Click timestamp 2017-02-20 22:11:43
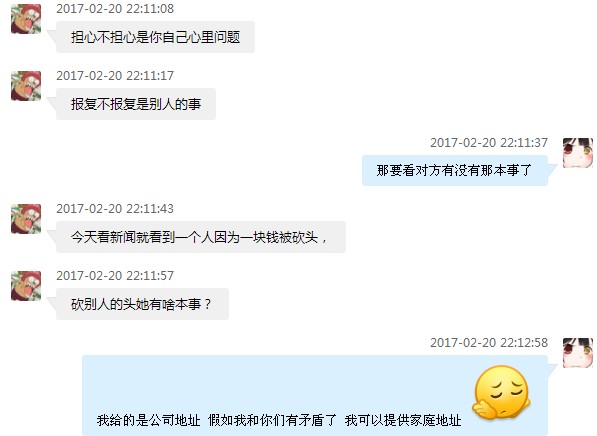The image size is (597, 436). point(115,208)
